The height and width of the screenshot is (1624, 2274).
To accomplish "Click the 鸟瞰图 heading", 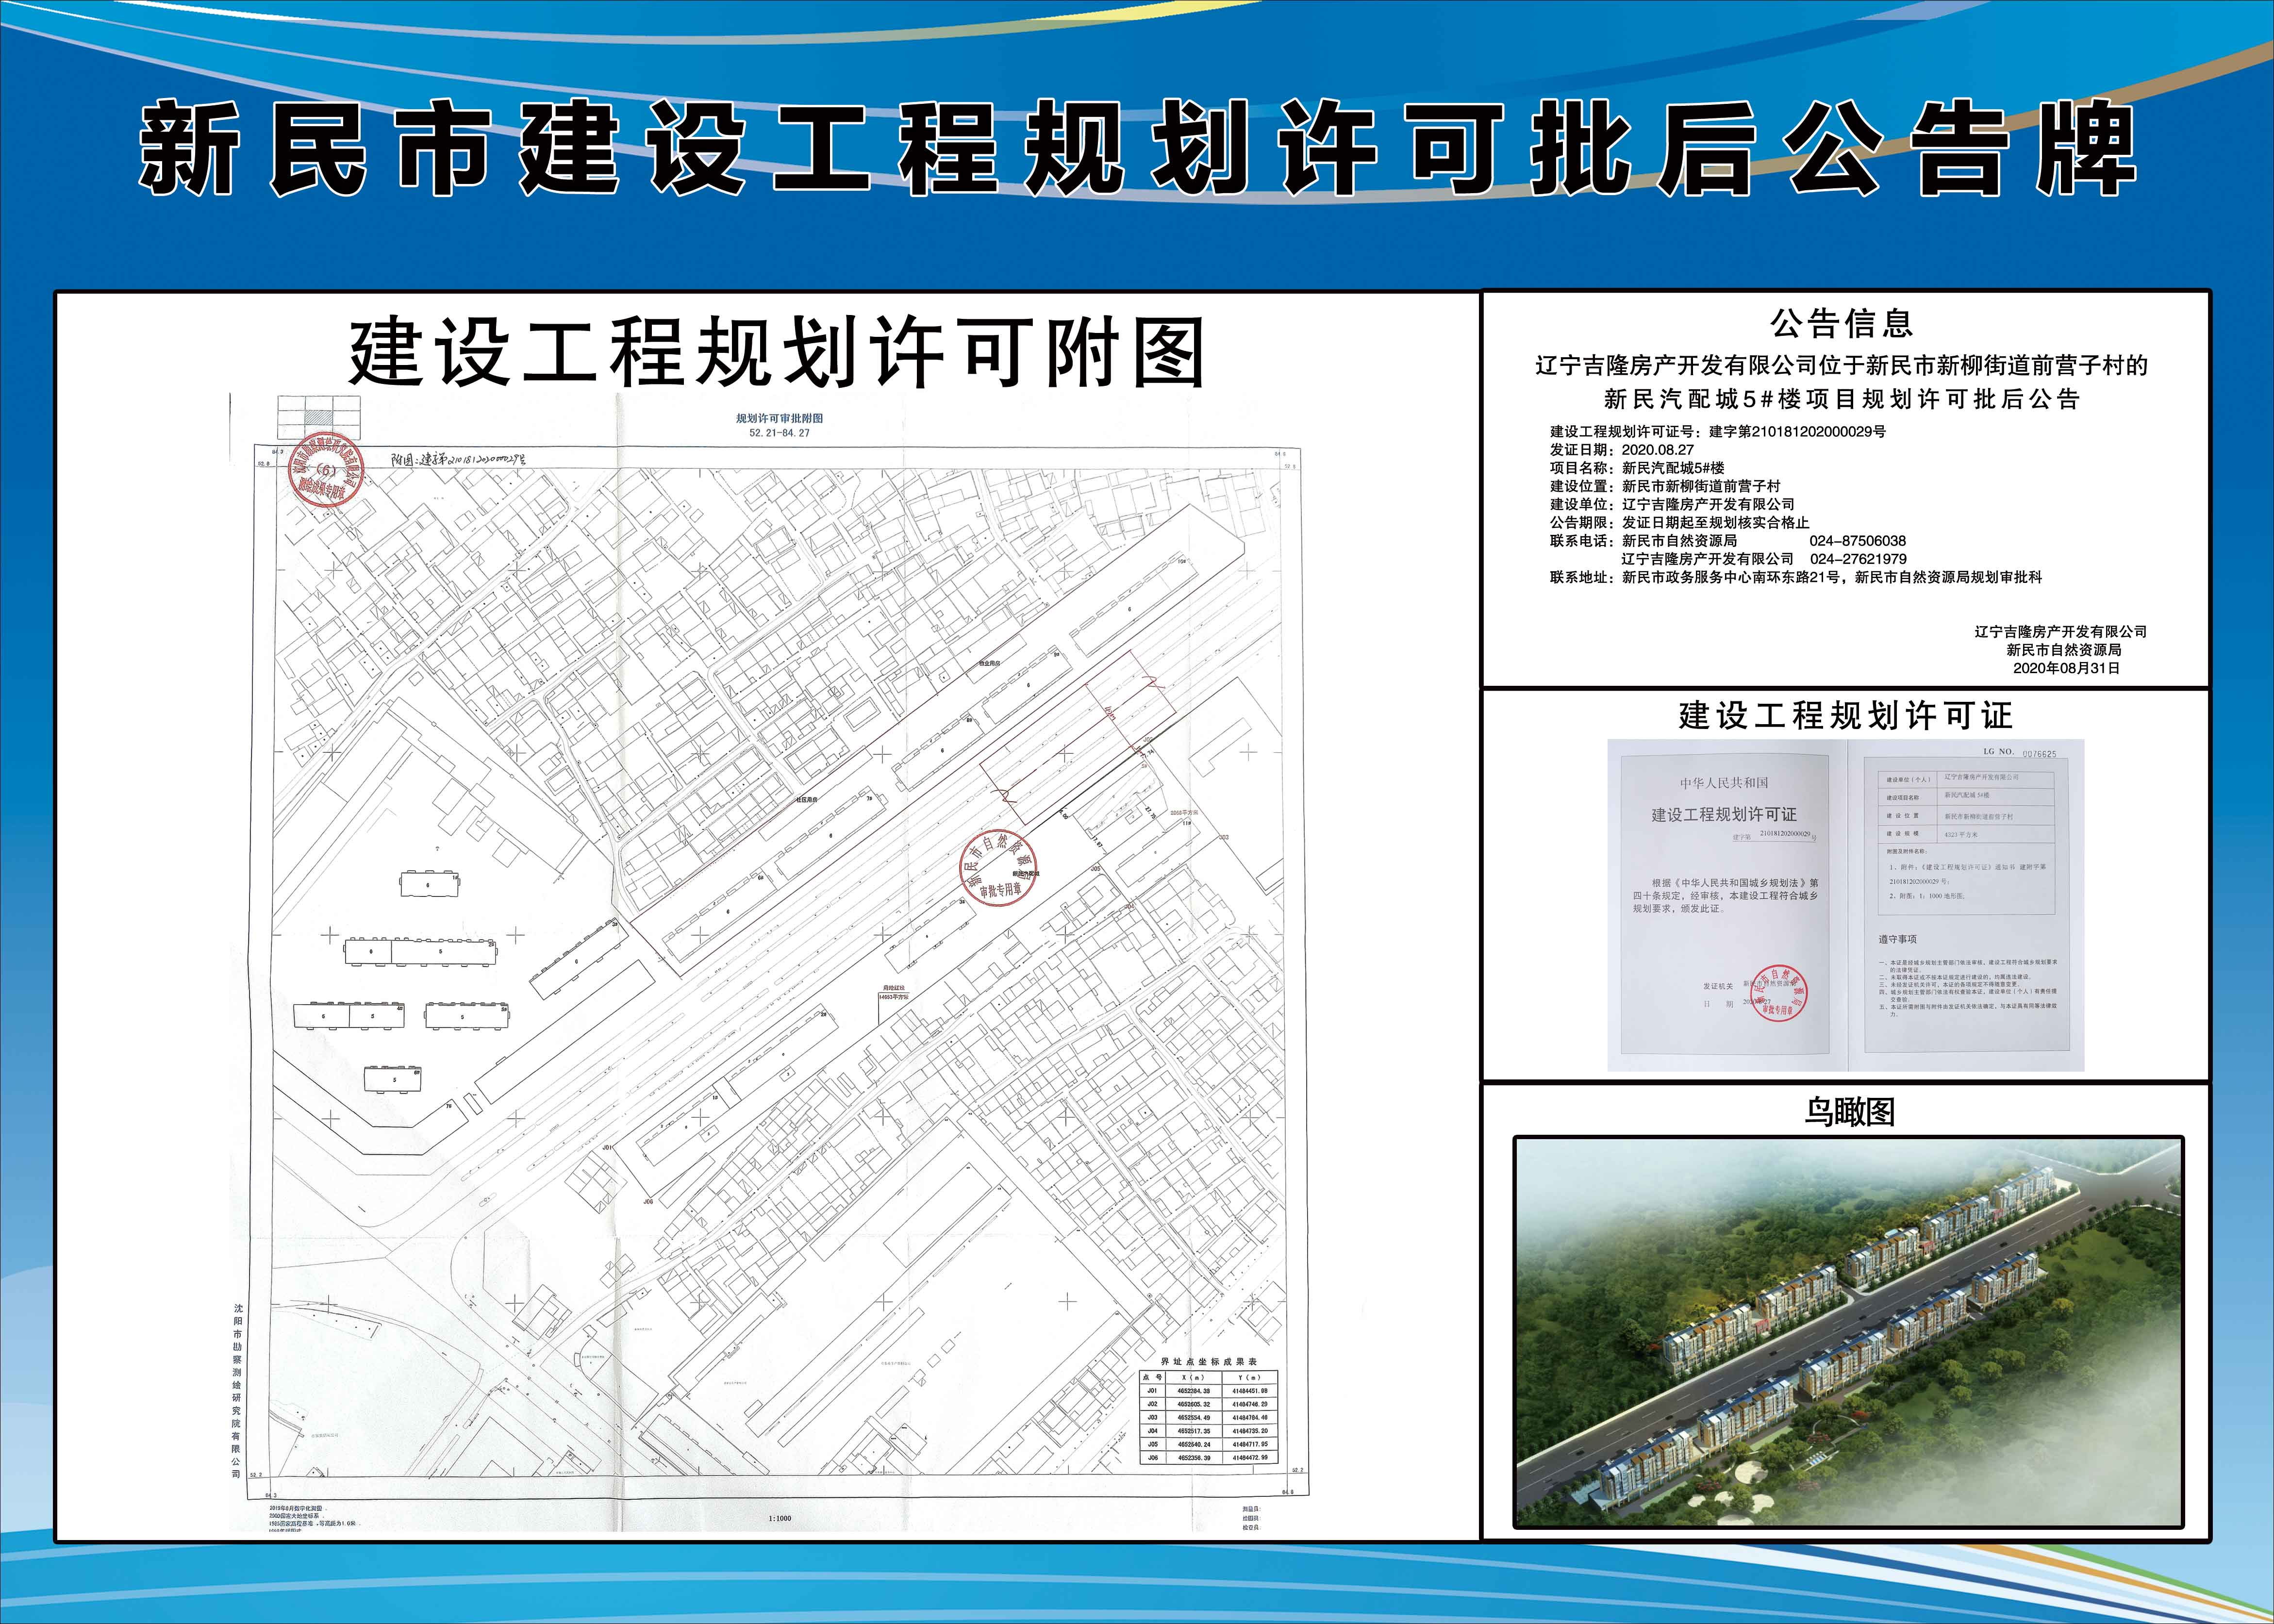I will (1849, 1112).
